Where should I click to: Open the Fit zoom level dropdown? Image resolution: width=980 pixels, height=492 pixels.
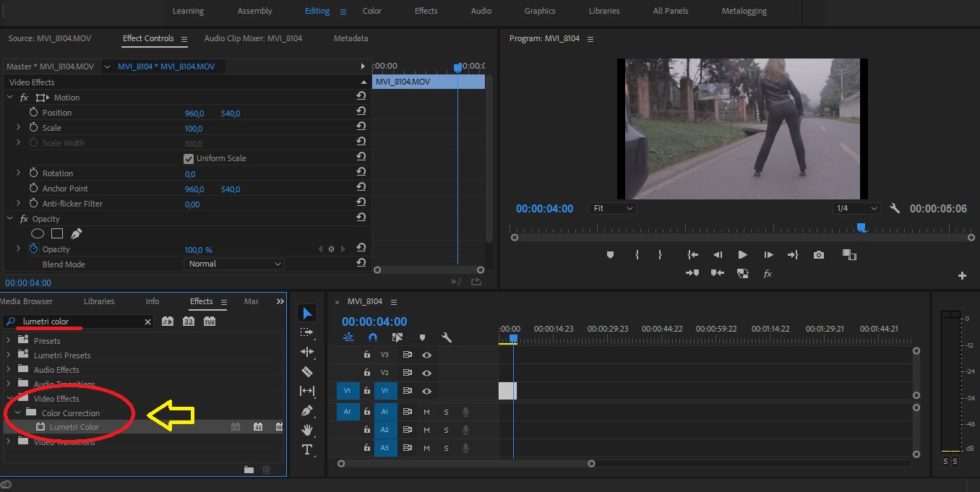tap(612, 208)
